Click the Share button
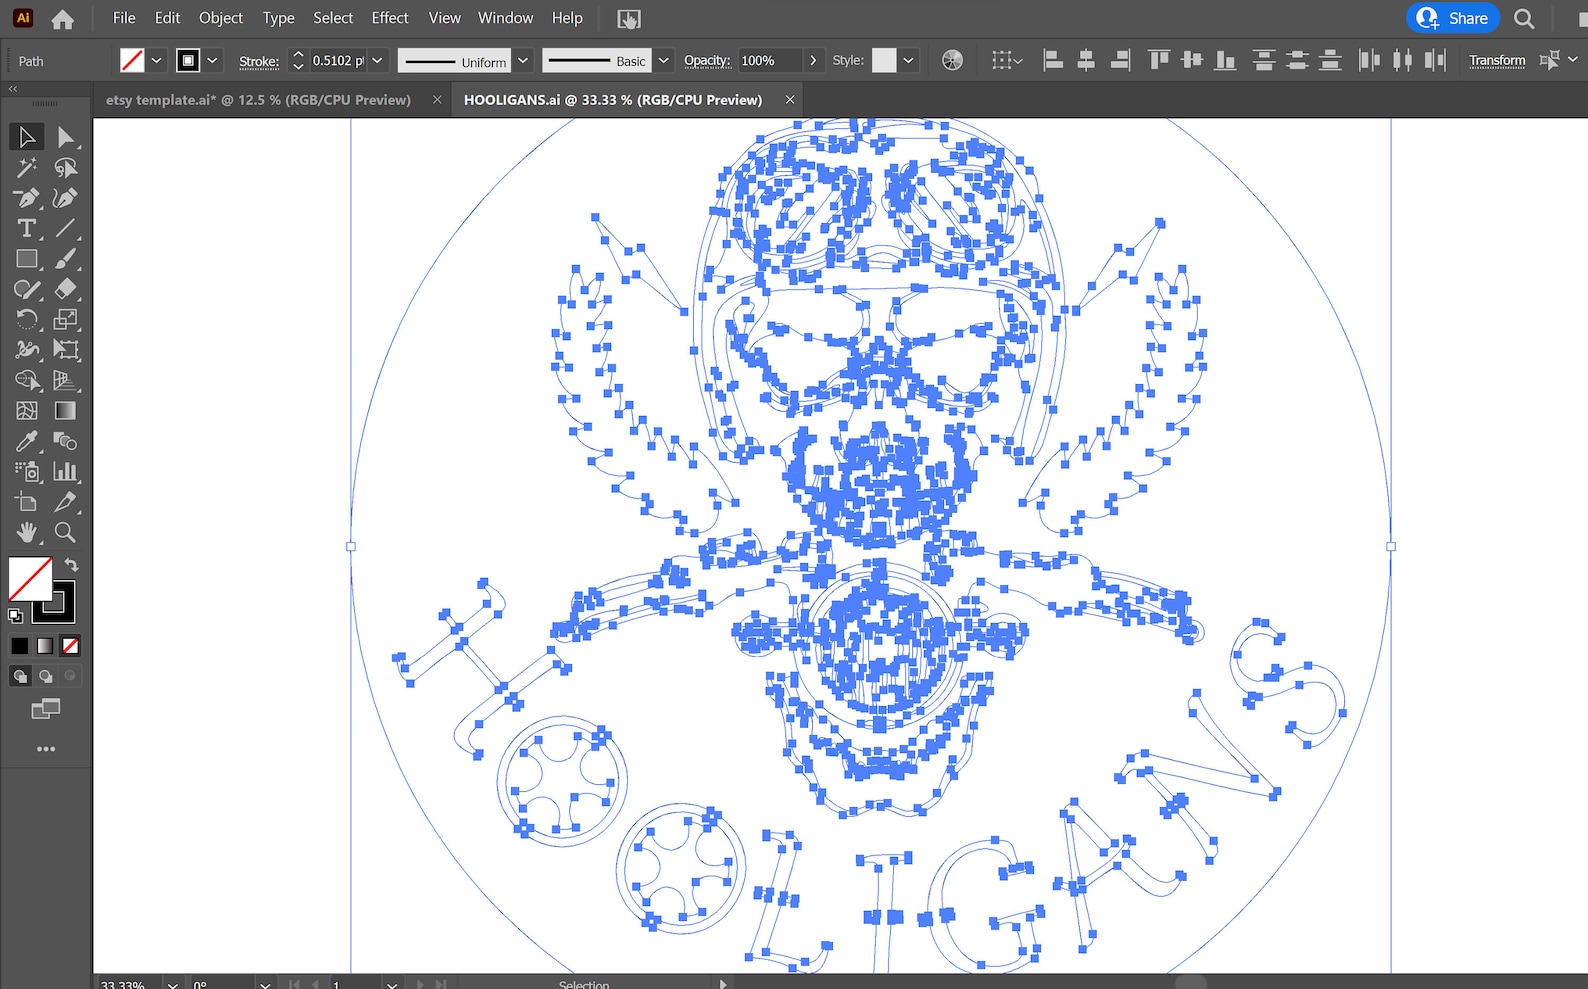Image resolution: width=1588 pixels, height=989 pixels. pyautogui.click(x=1452, y=18)
